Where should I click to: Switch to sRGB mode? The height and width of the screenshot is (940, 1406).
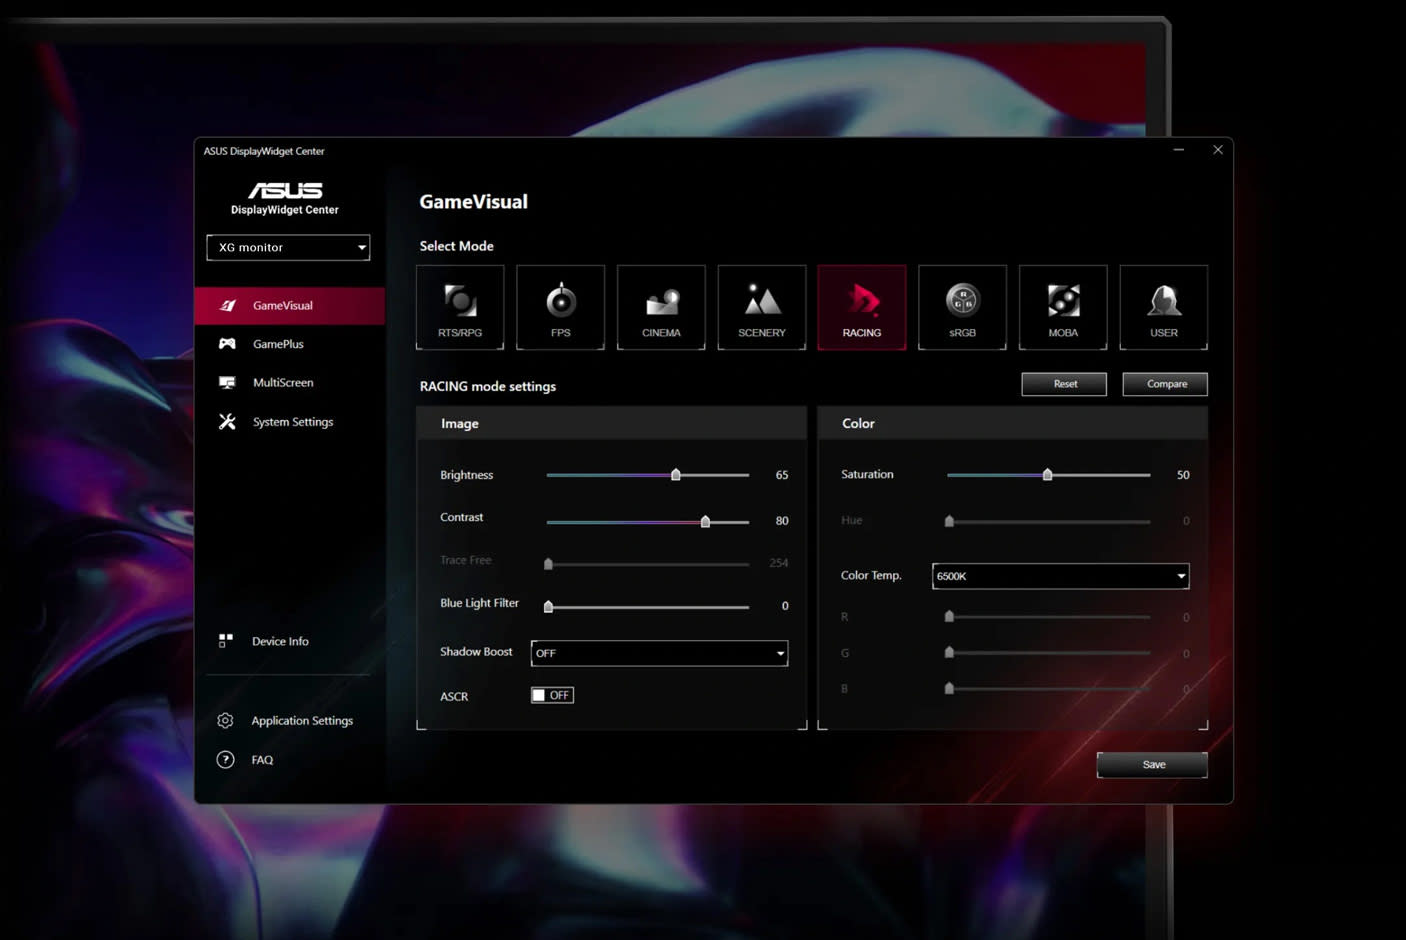[x=962, y=307]
